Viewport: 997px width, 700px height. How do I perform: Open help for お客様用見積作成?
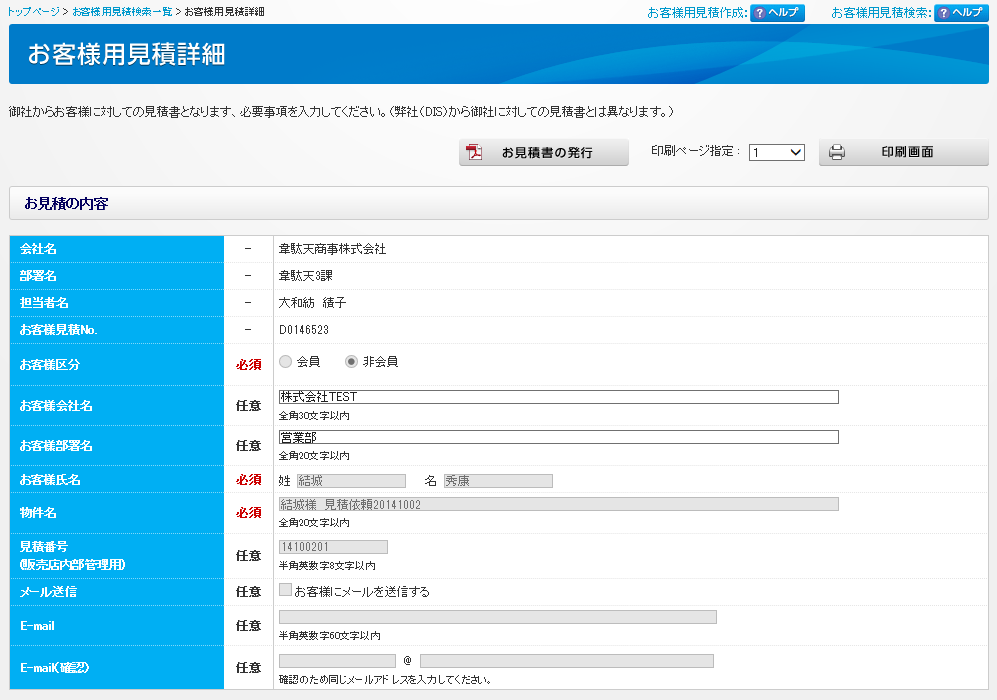pyautogui.click(x=777, y=13)
